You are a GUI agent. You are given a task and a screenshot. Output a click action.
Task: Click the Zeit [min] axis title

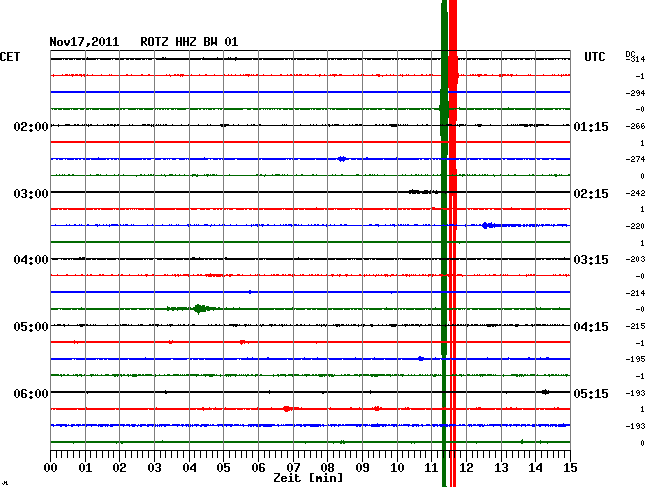tap(308, 478)
